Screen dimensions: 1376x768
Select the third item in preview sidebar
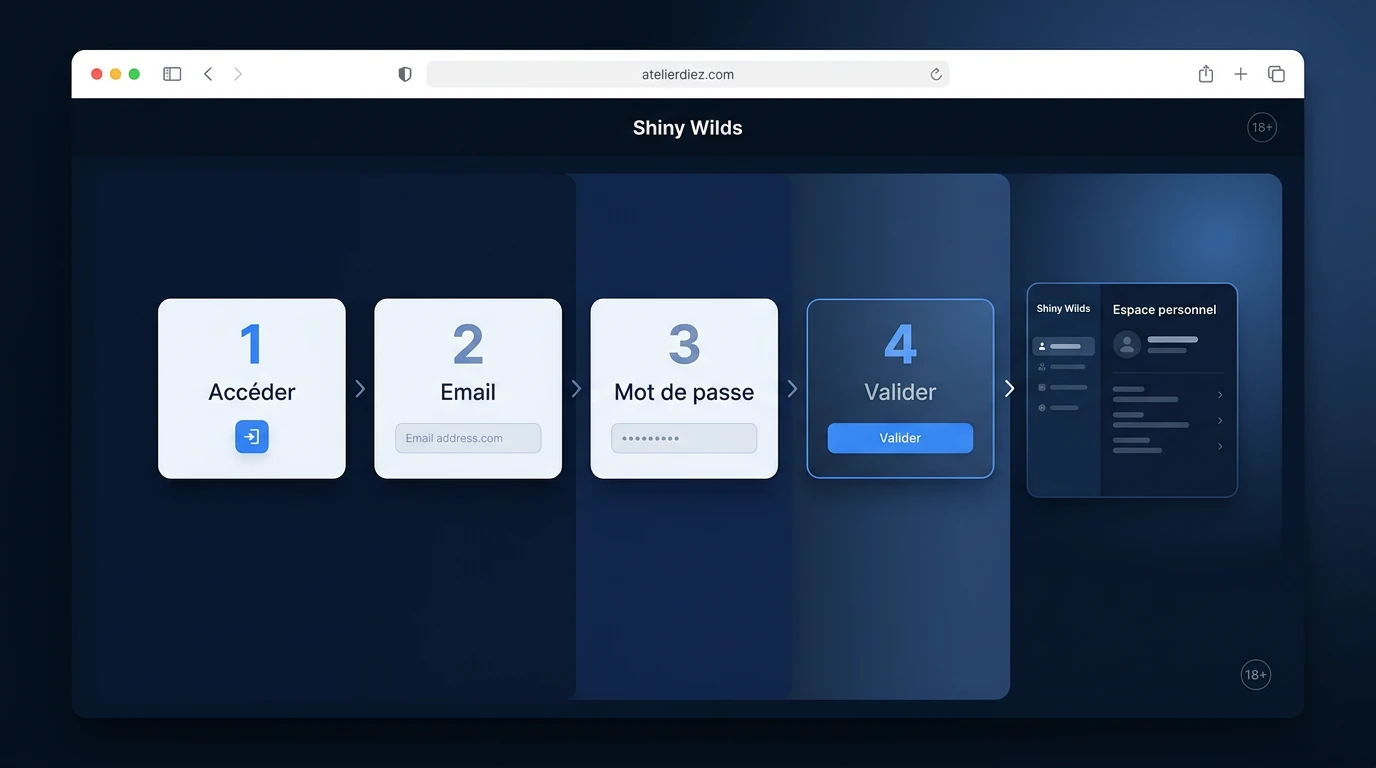(x=1063, y=387)
